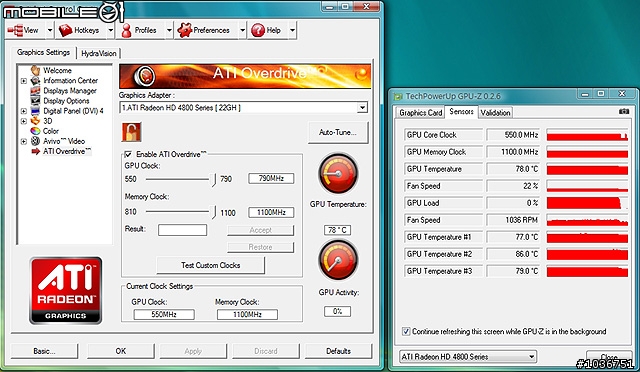
Task: Open the Help dropdown arrow
Action: 292,30
